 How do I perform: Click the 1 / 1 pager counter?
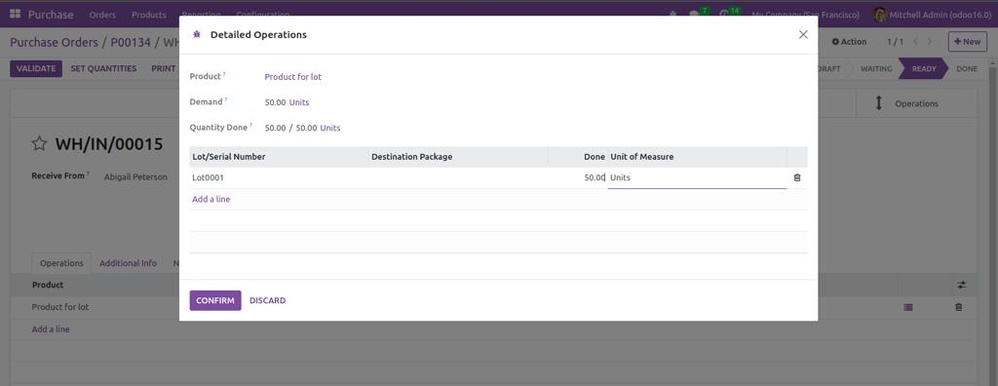coord(895,41)
